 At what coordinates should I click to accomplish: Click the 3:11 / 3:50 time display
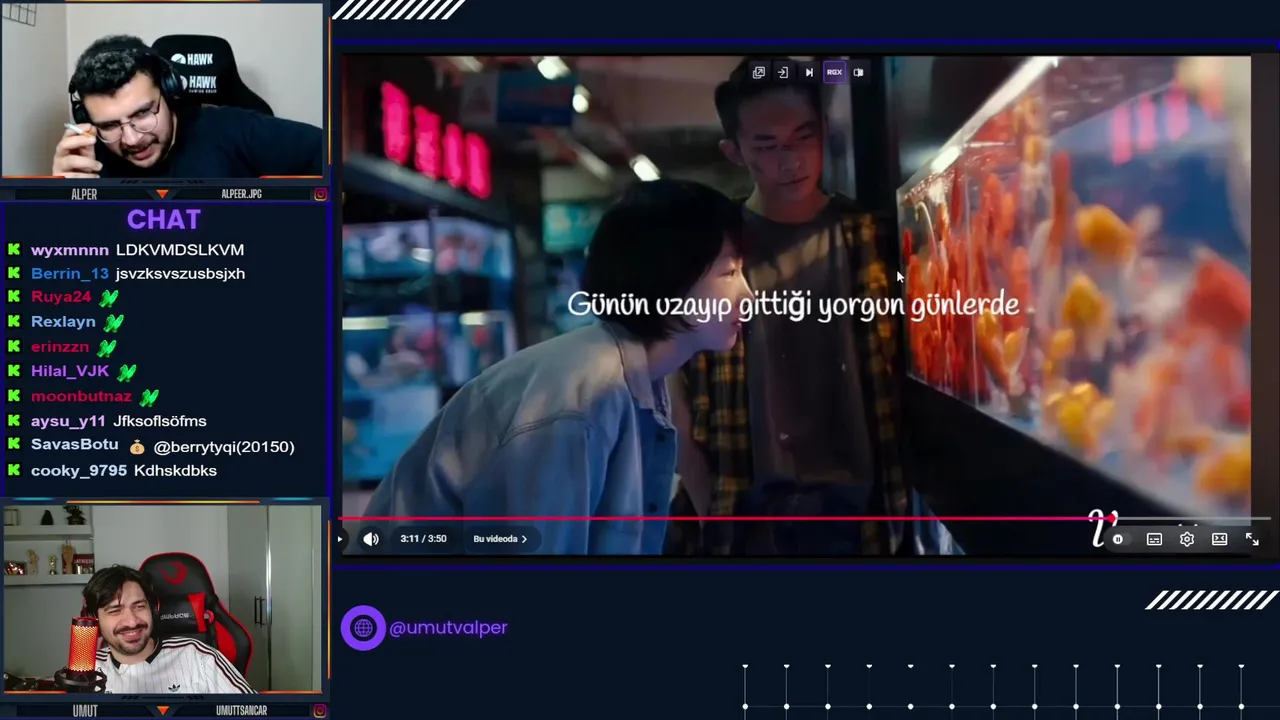click(x=423, y=539)
